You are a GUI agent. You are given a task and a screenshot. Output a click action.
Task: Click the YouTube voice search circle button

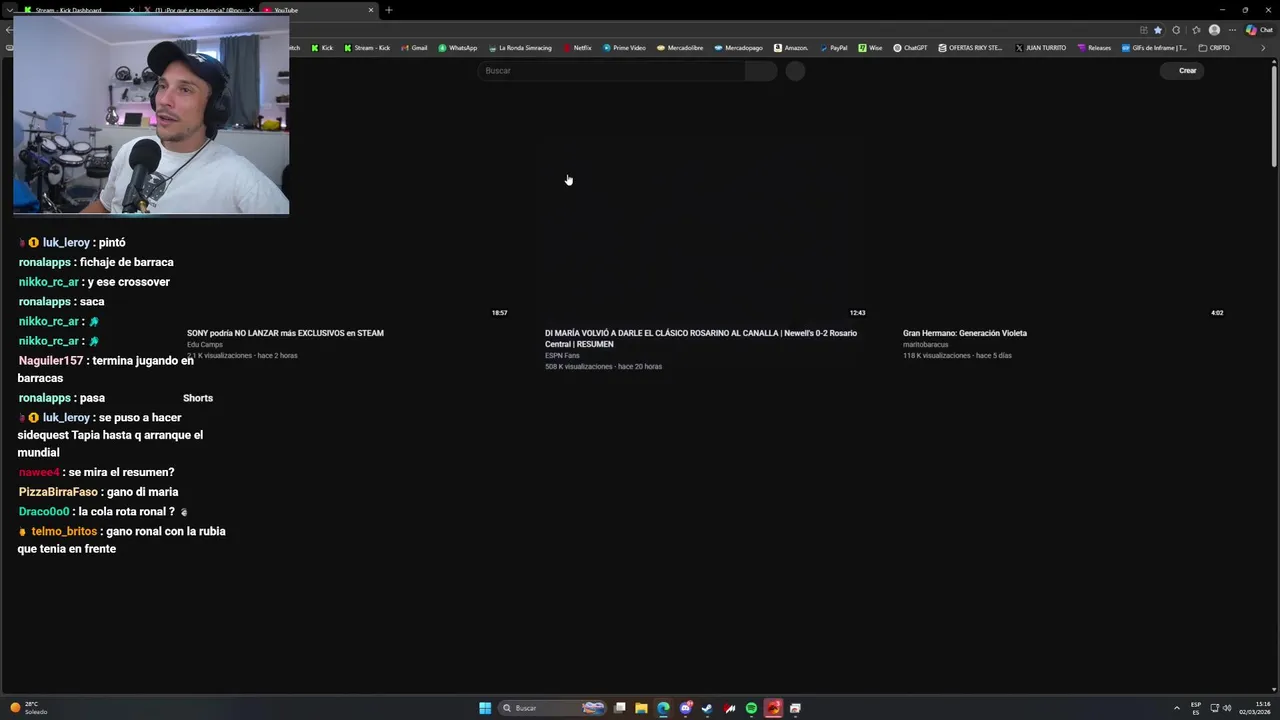click(x=795, y=71)
